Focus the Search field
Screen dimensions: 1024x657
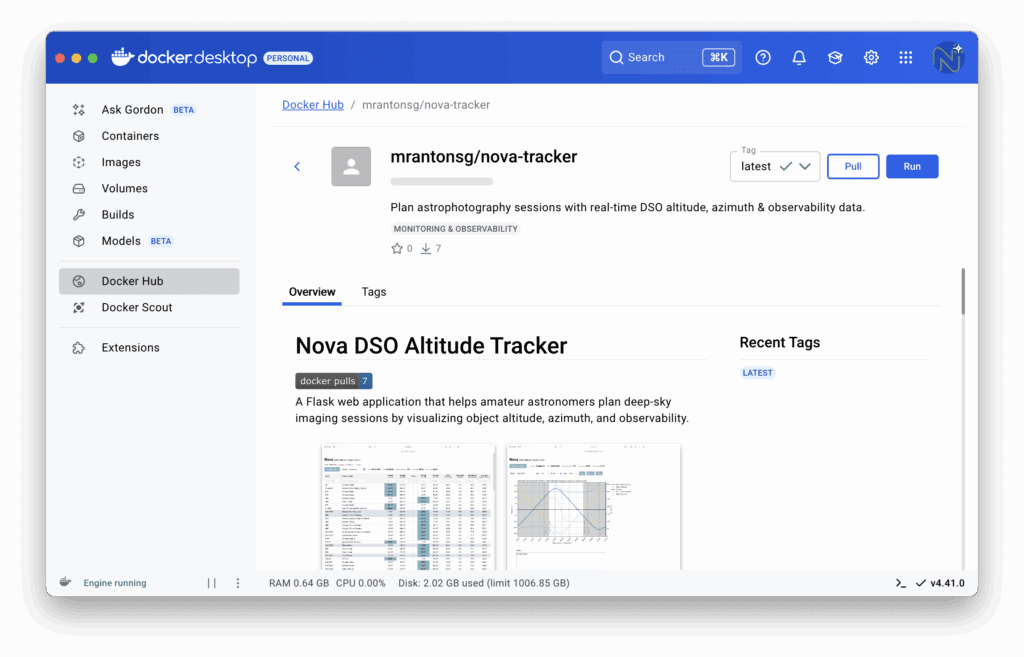point(671,57)
